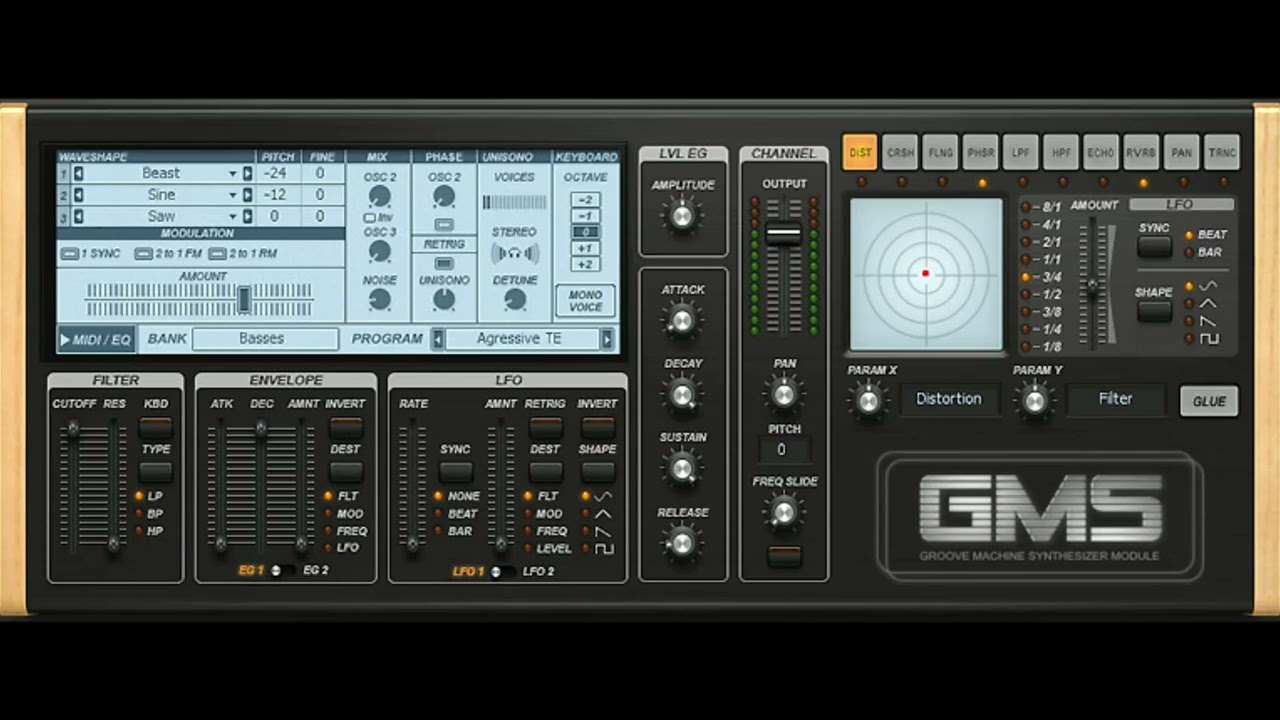Screen dimensions: 1280x720
Task: Click the envelope INVERT button
Action: (346, 428)
